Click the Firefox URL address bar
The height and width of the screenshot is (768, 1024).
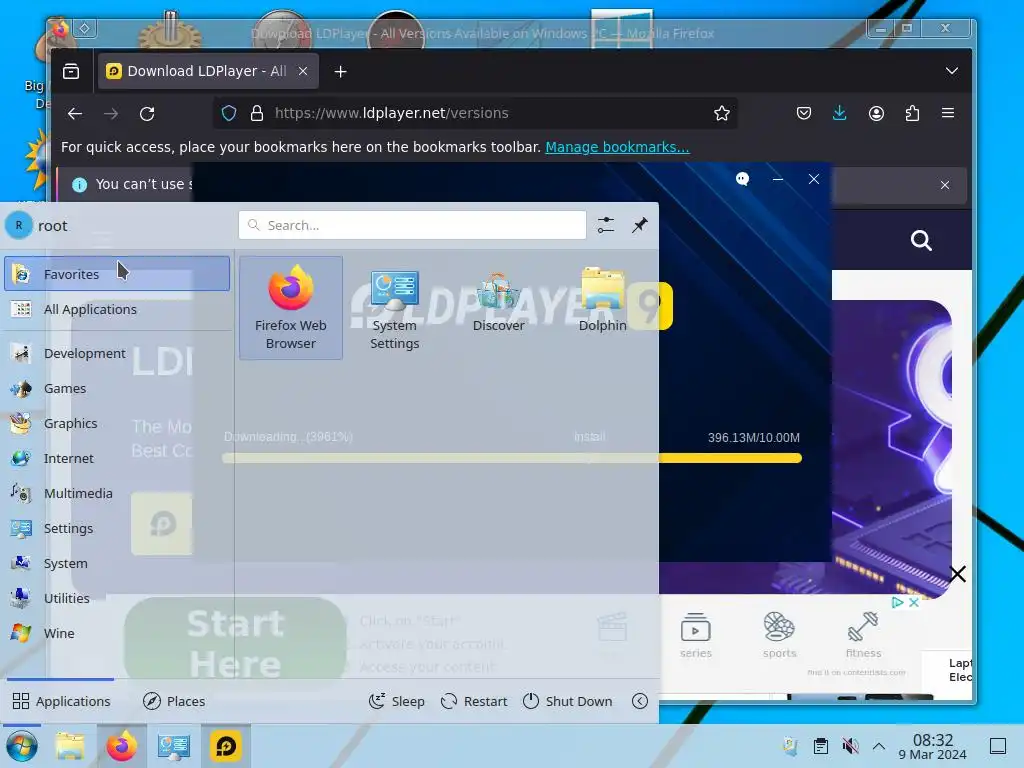(475, 113)
